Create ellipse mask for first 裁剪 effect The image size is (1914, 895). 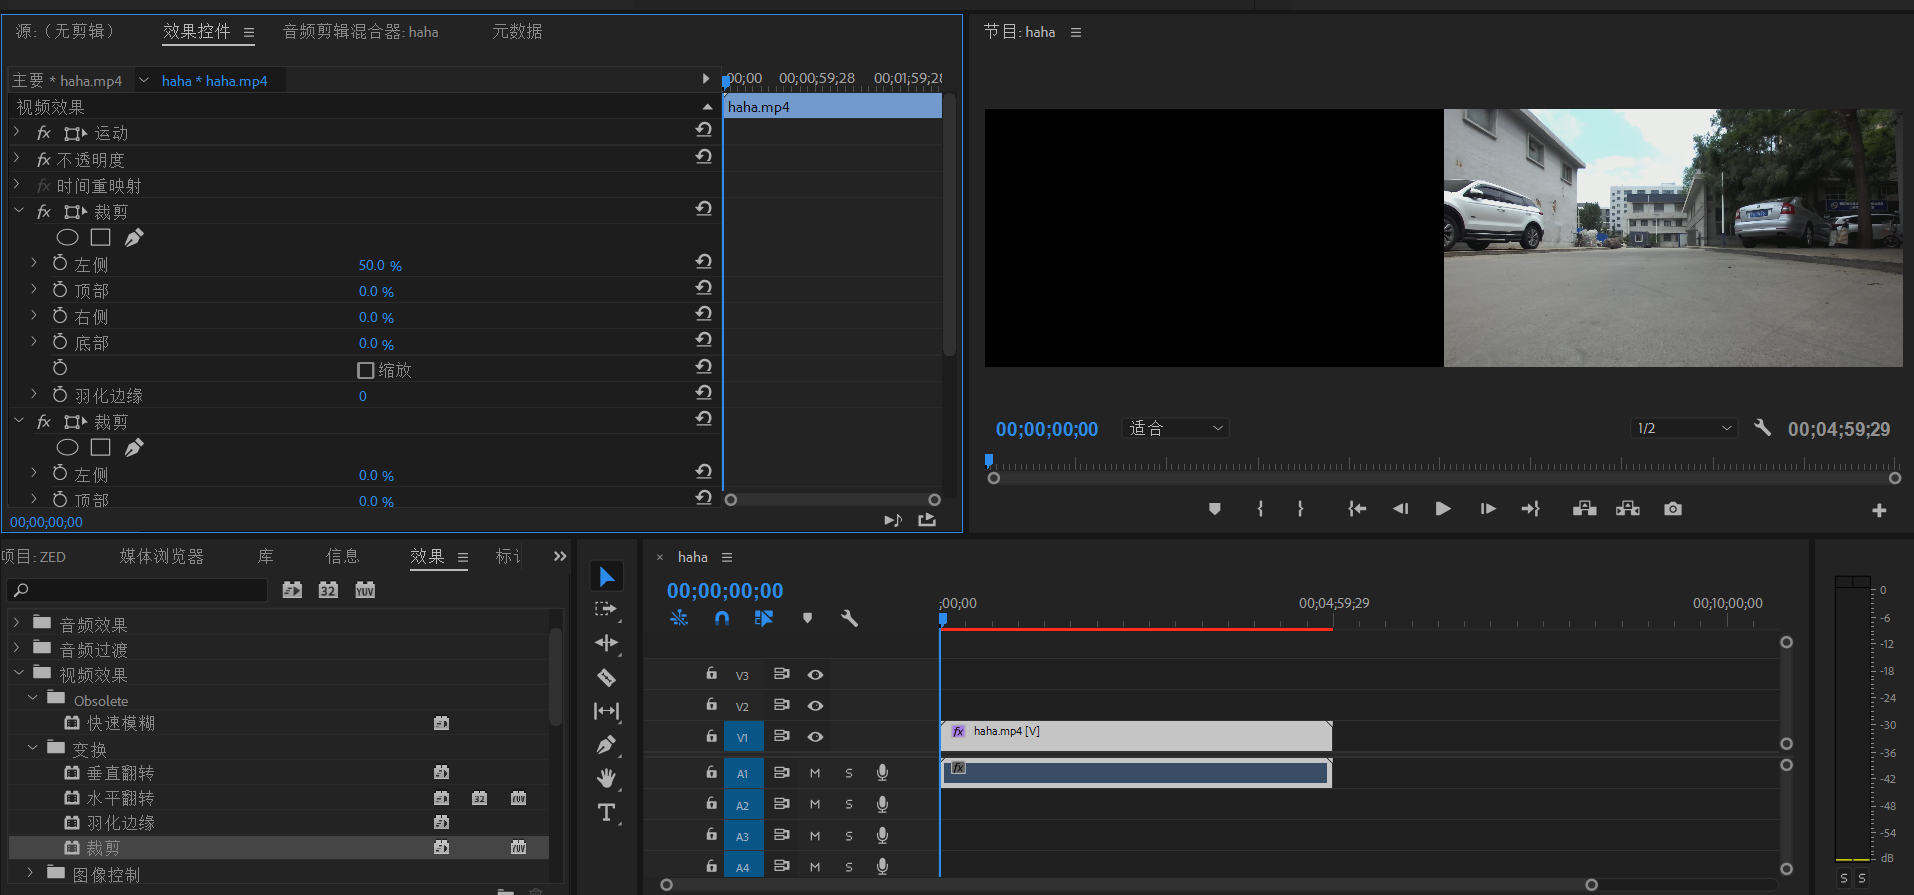click(67, 238)
